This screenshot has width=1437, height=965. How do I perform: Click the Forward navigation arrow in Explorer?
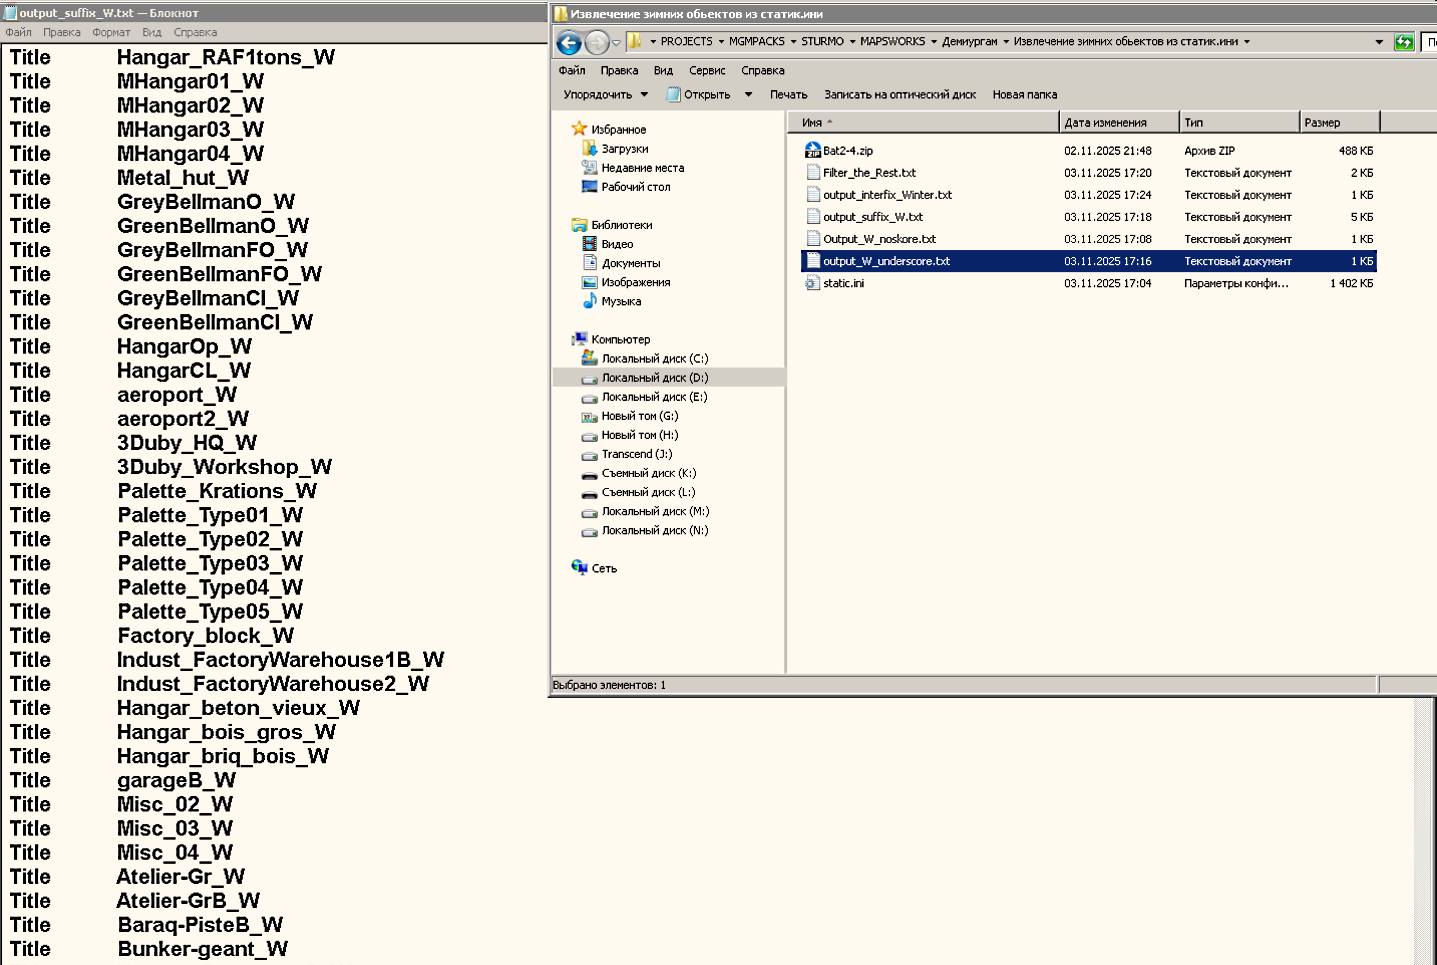(596, 42)
